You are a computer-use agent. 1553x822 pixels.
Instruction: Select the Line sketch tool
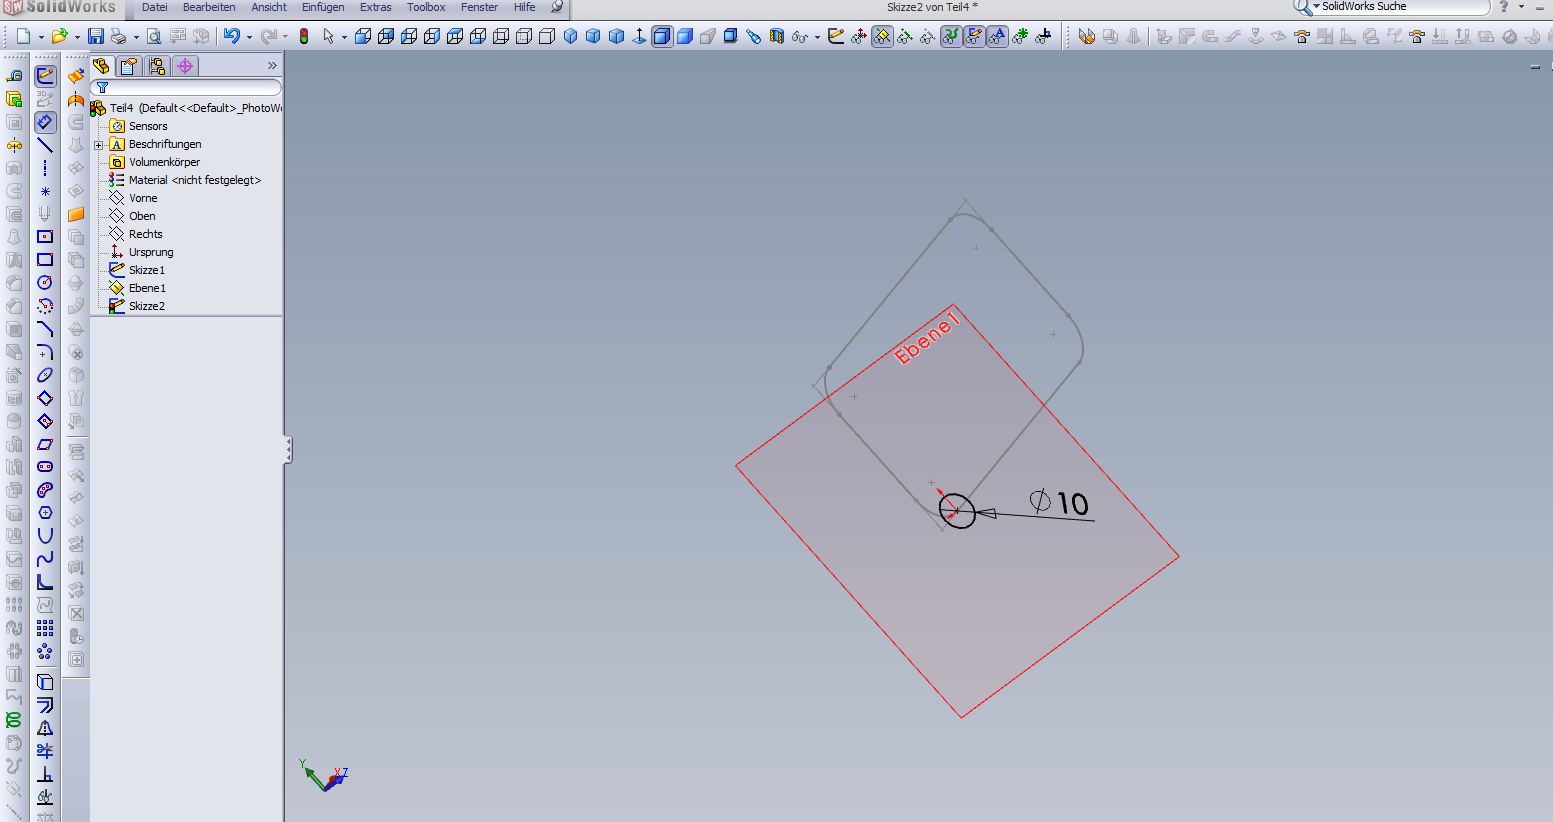pos(45,145)
